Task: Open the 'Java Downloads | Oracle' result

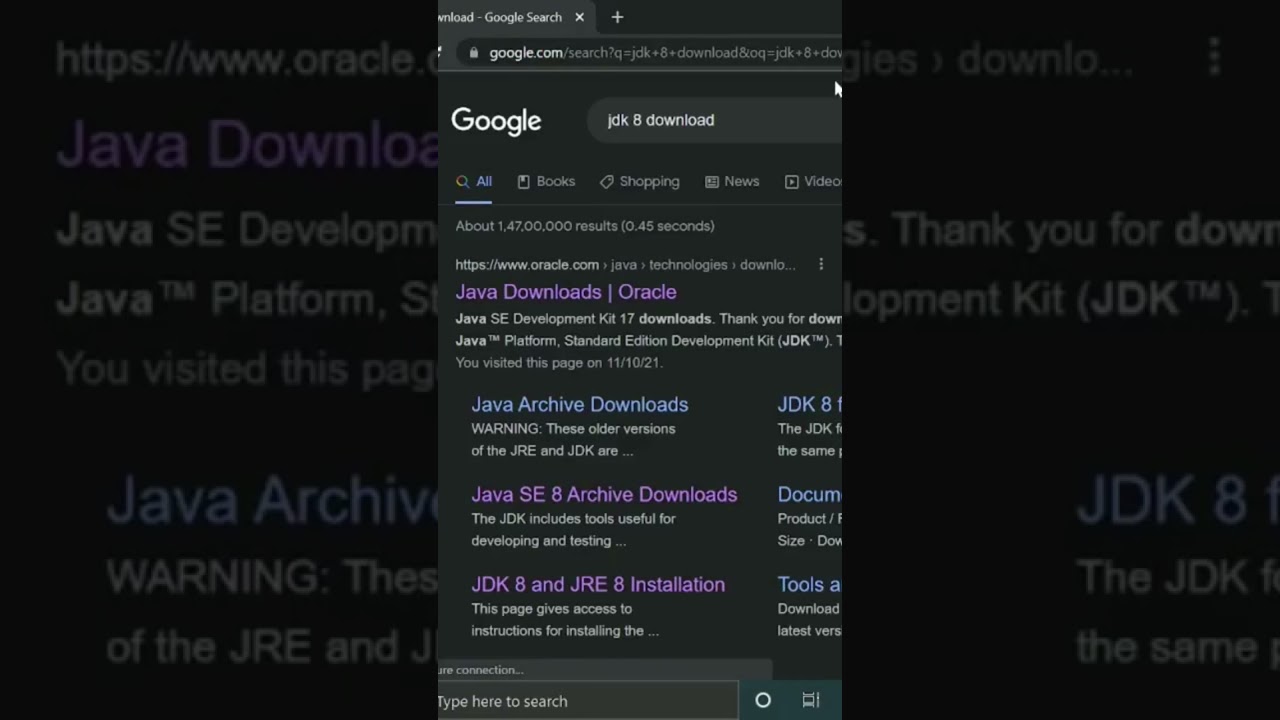Action: pyautogui.click(x=566, y=292)
